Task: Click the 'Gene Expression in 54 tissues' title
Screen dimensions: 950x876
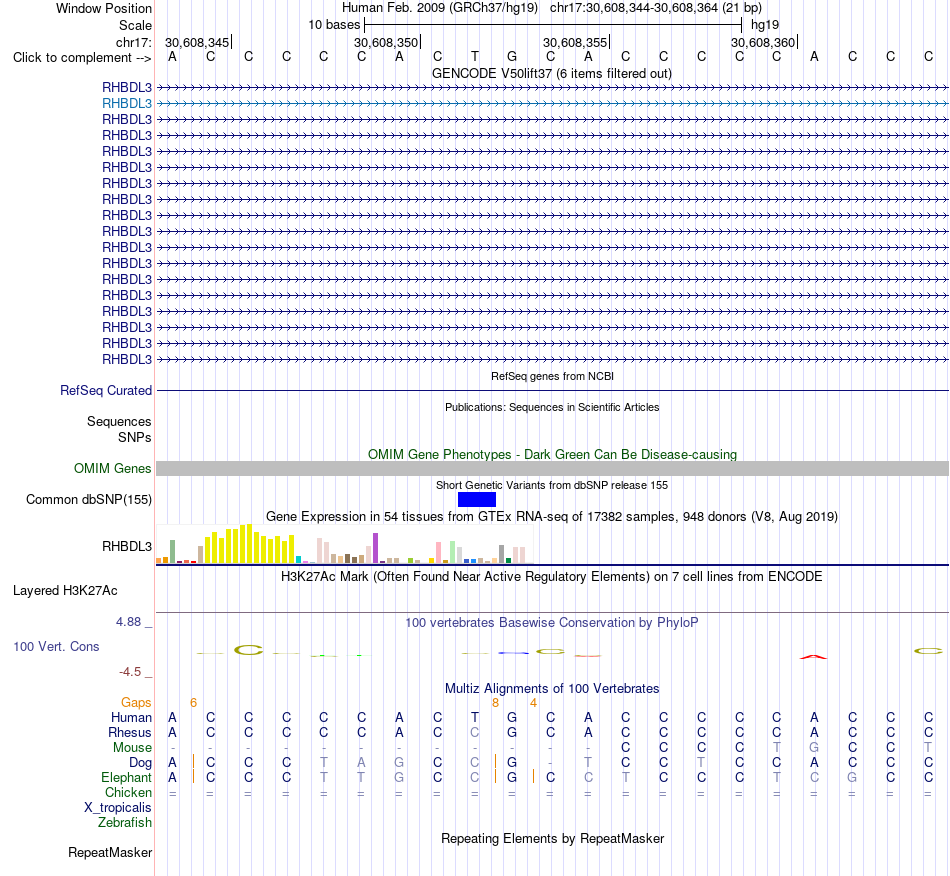Action: [552, 517]
